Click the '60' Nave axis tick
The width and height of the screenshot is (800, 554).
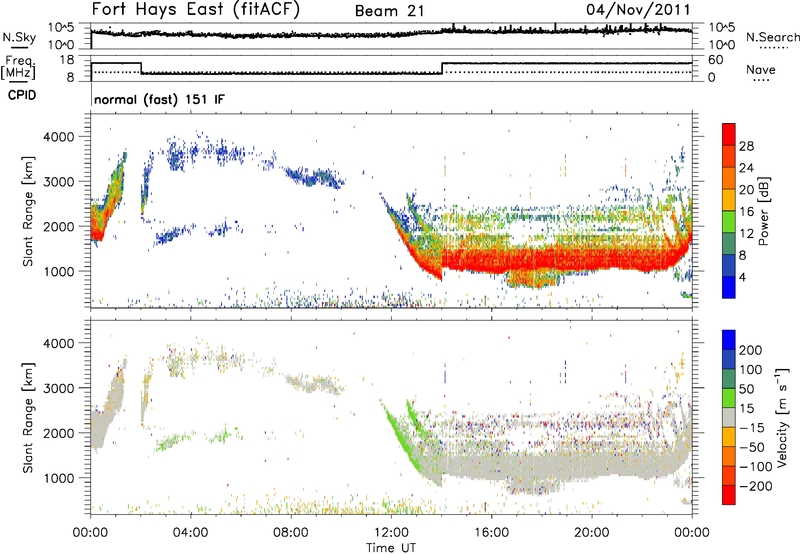(716, 60)
